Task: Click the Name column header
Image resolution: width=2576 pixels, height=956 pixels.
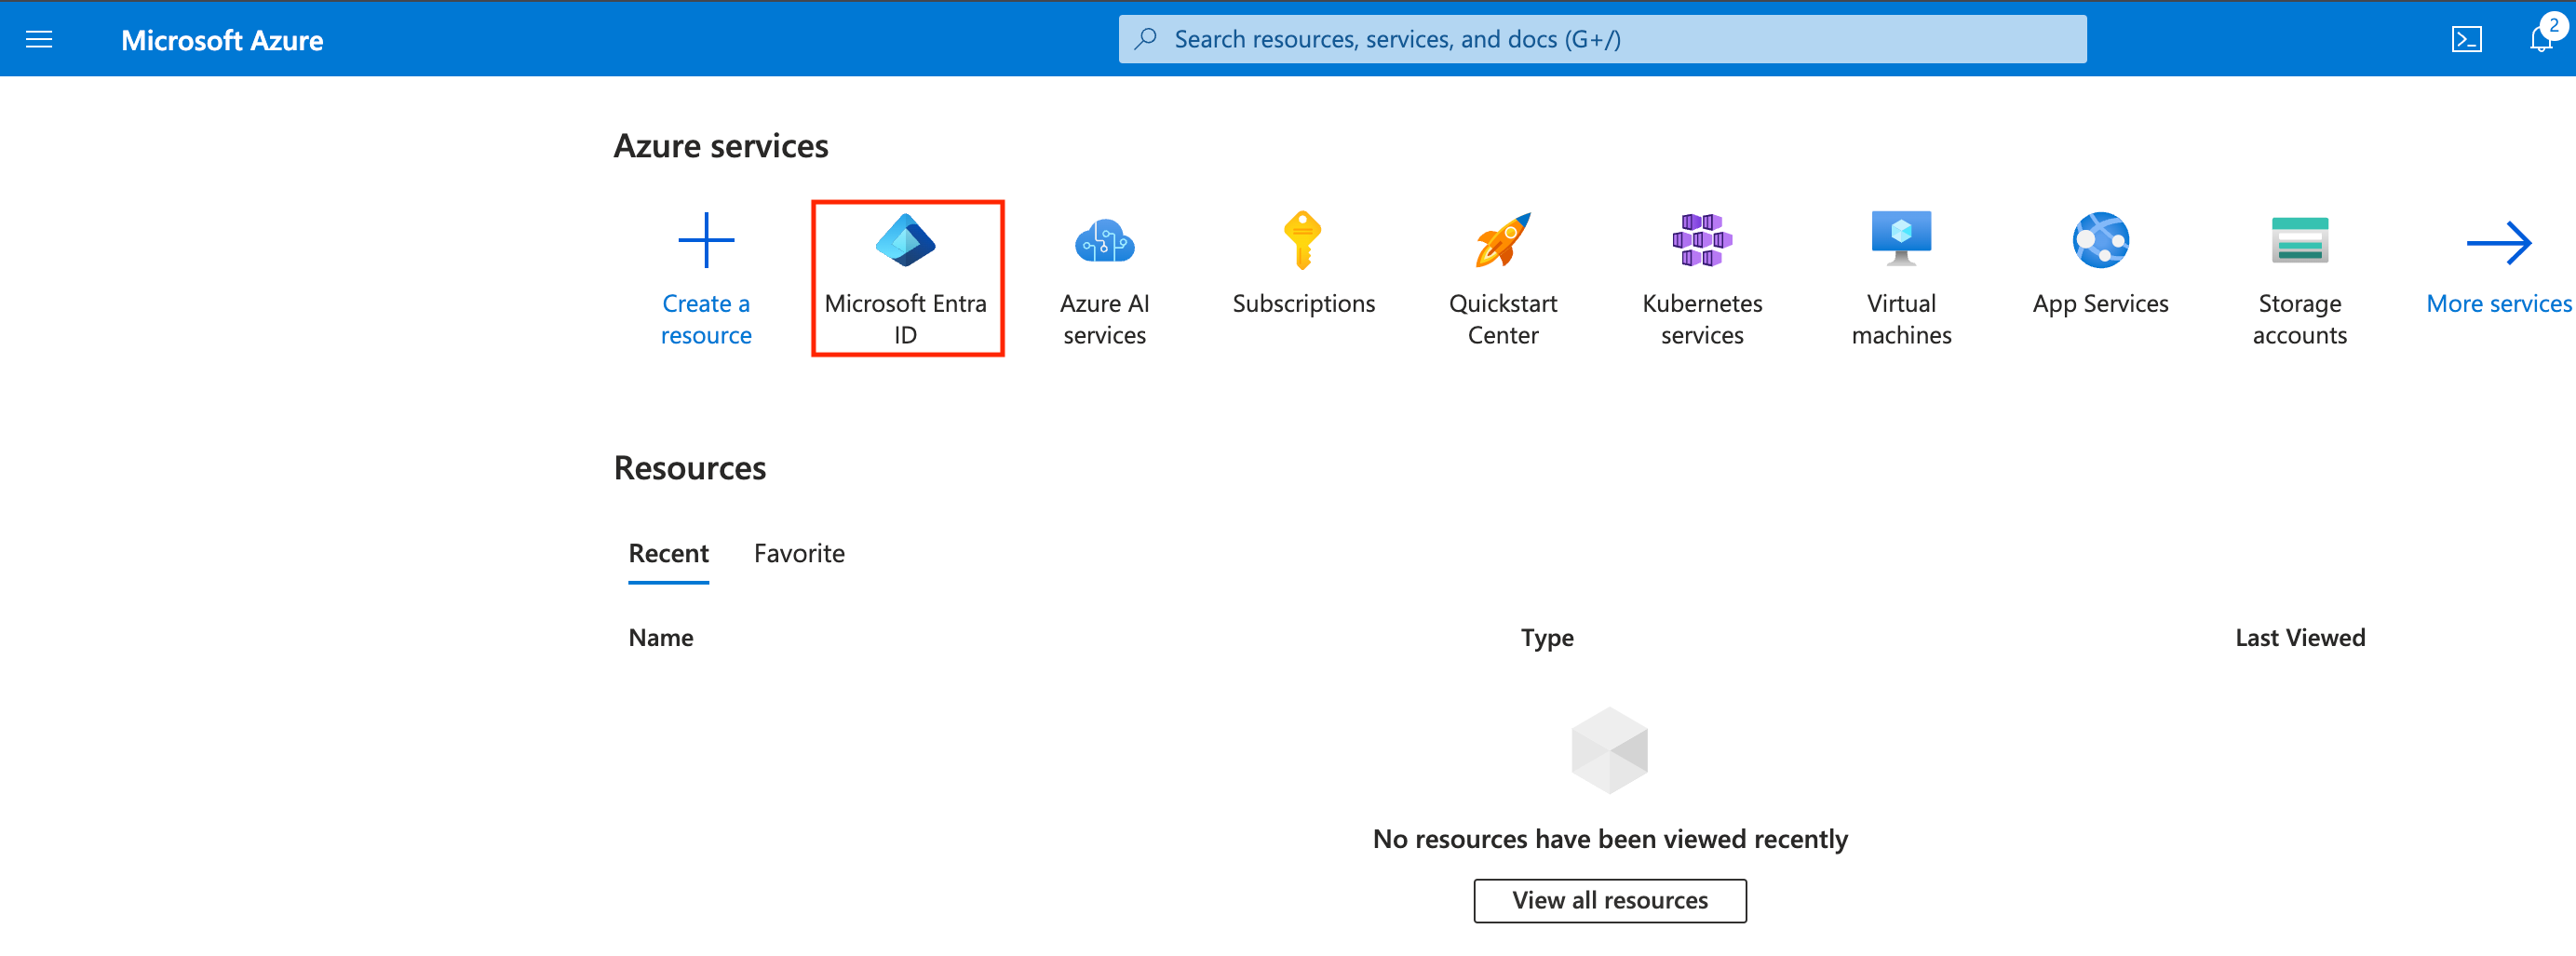Action: click(660, 637)
